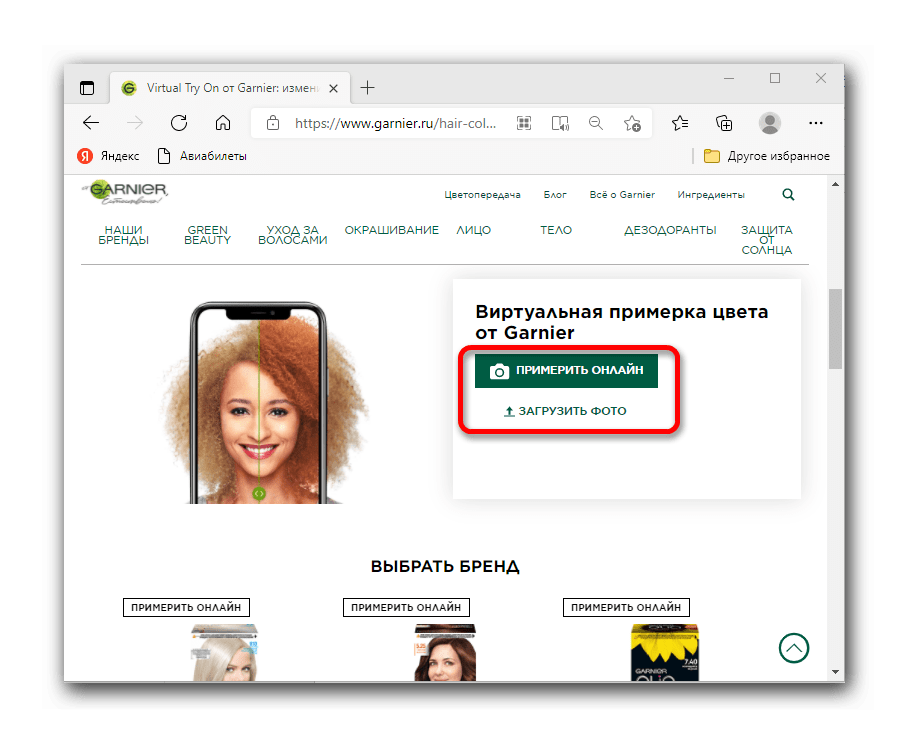The image size is (909, 741).
Task: Open the НАШИ БРЕНДЫ menu
Action: [123, 235]
